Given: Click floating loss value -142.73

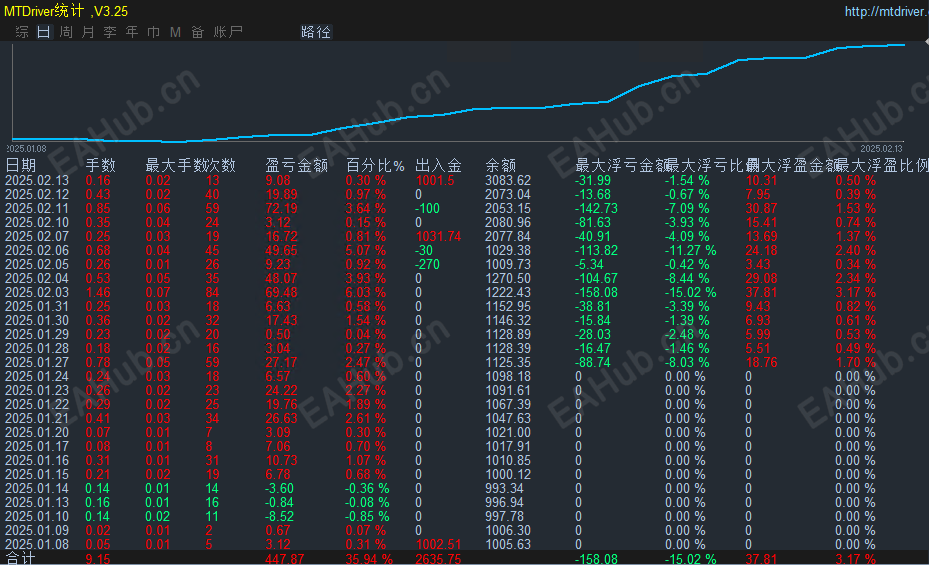Looking at the screenshot, I should [x=597, y=208].
